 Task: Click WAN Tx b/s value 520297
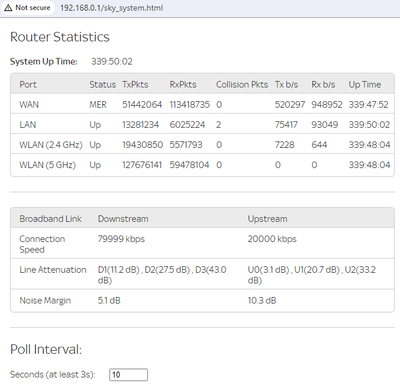290,105
